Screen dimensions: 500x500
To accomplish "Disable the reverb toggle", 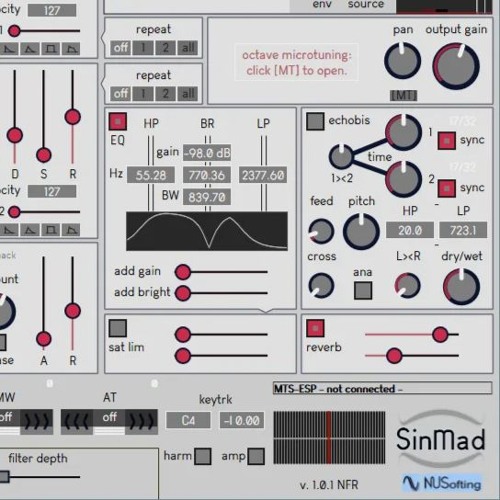I will click(x=315, y=328).
